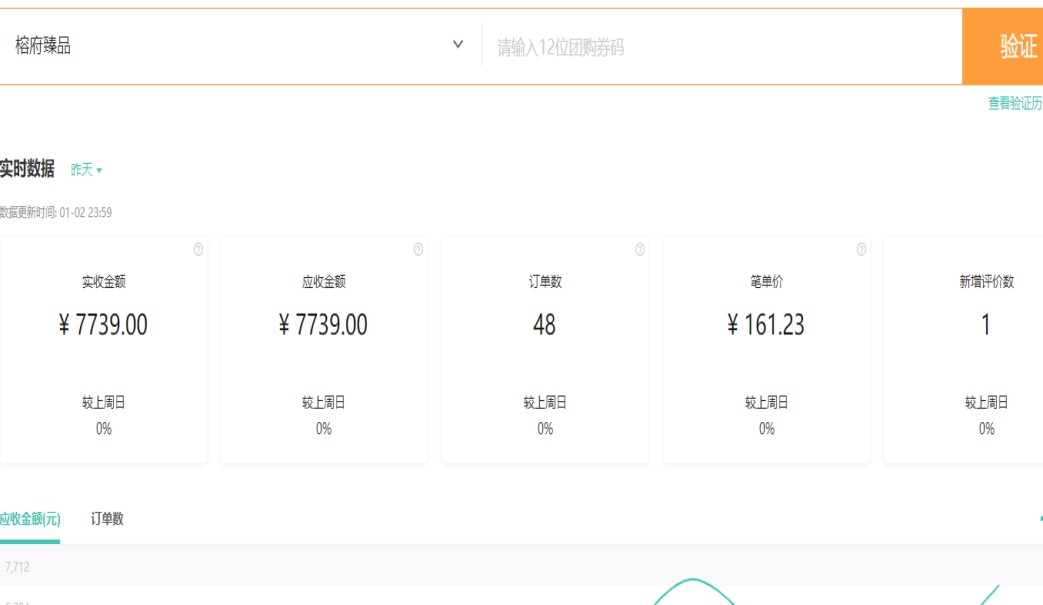Click help icon on 笔单价 card
1043x605 pixels.
861,250
